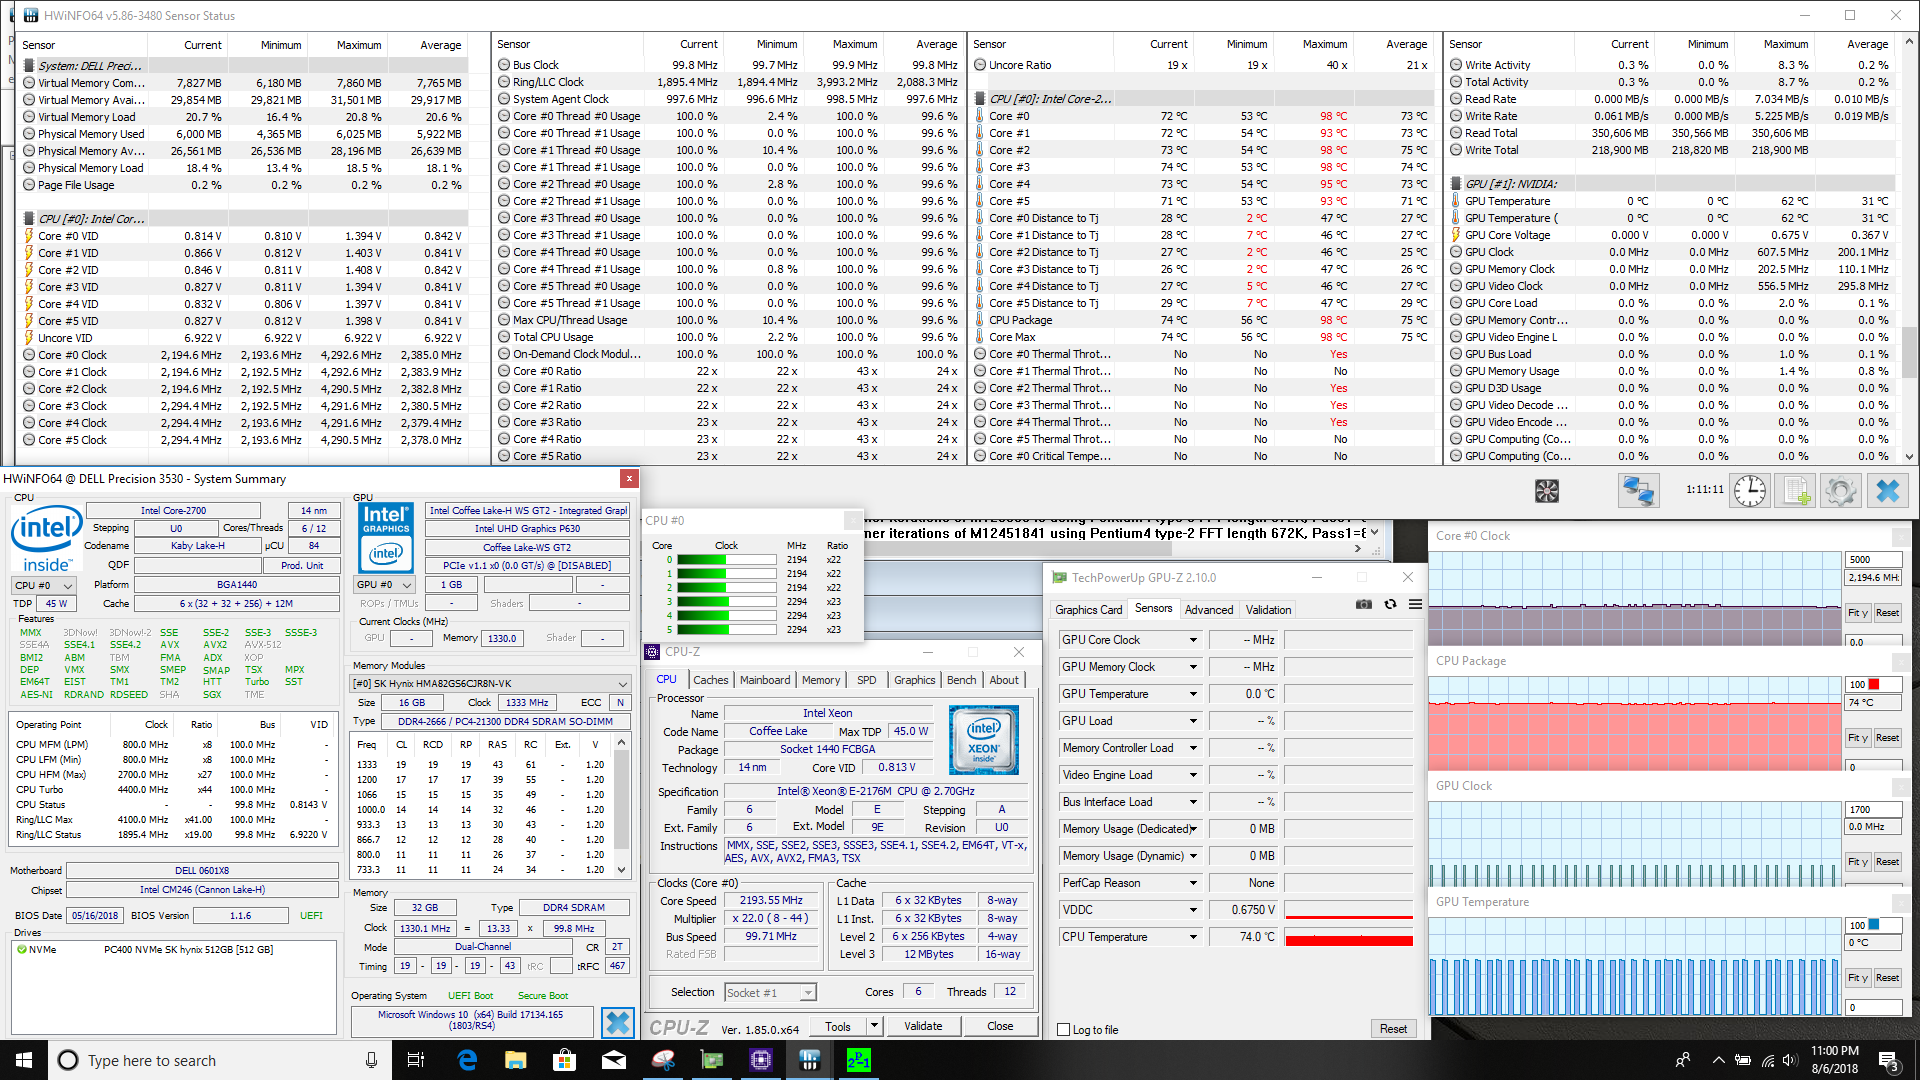
Task: Click the GPU-Z Reset button
Action: pos(1392,1029)
